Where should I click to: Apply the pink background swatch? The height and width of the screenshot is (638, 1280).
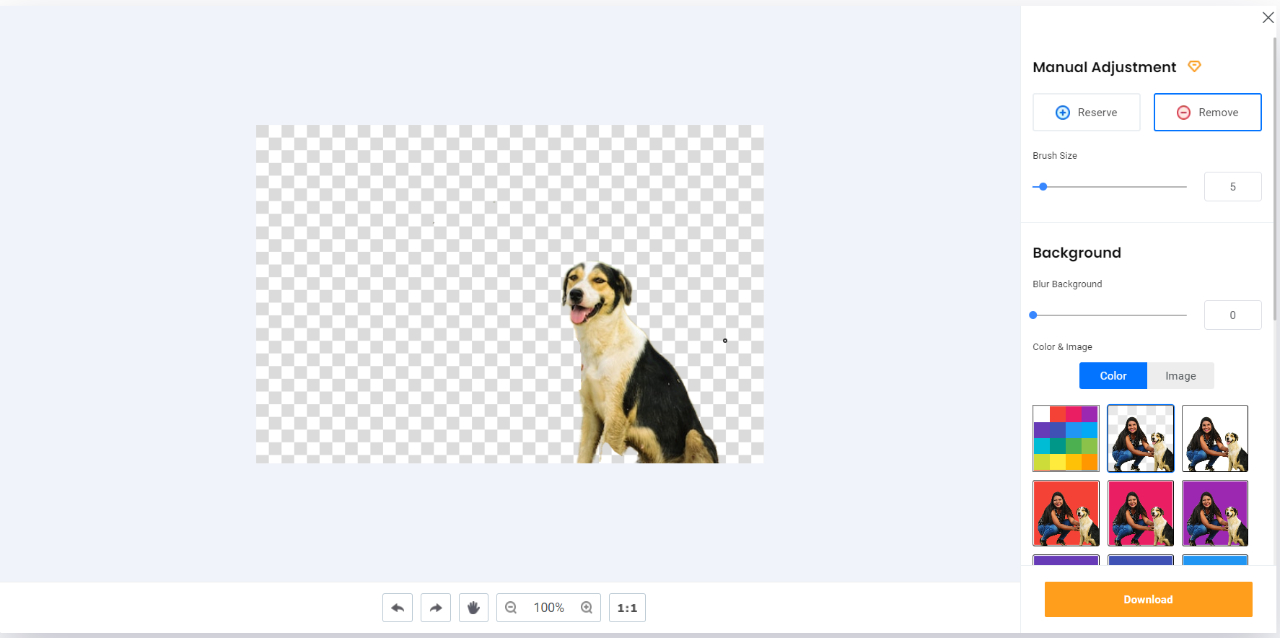pos(1141,513)
